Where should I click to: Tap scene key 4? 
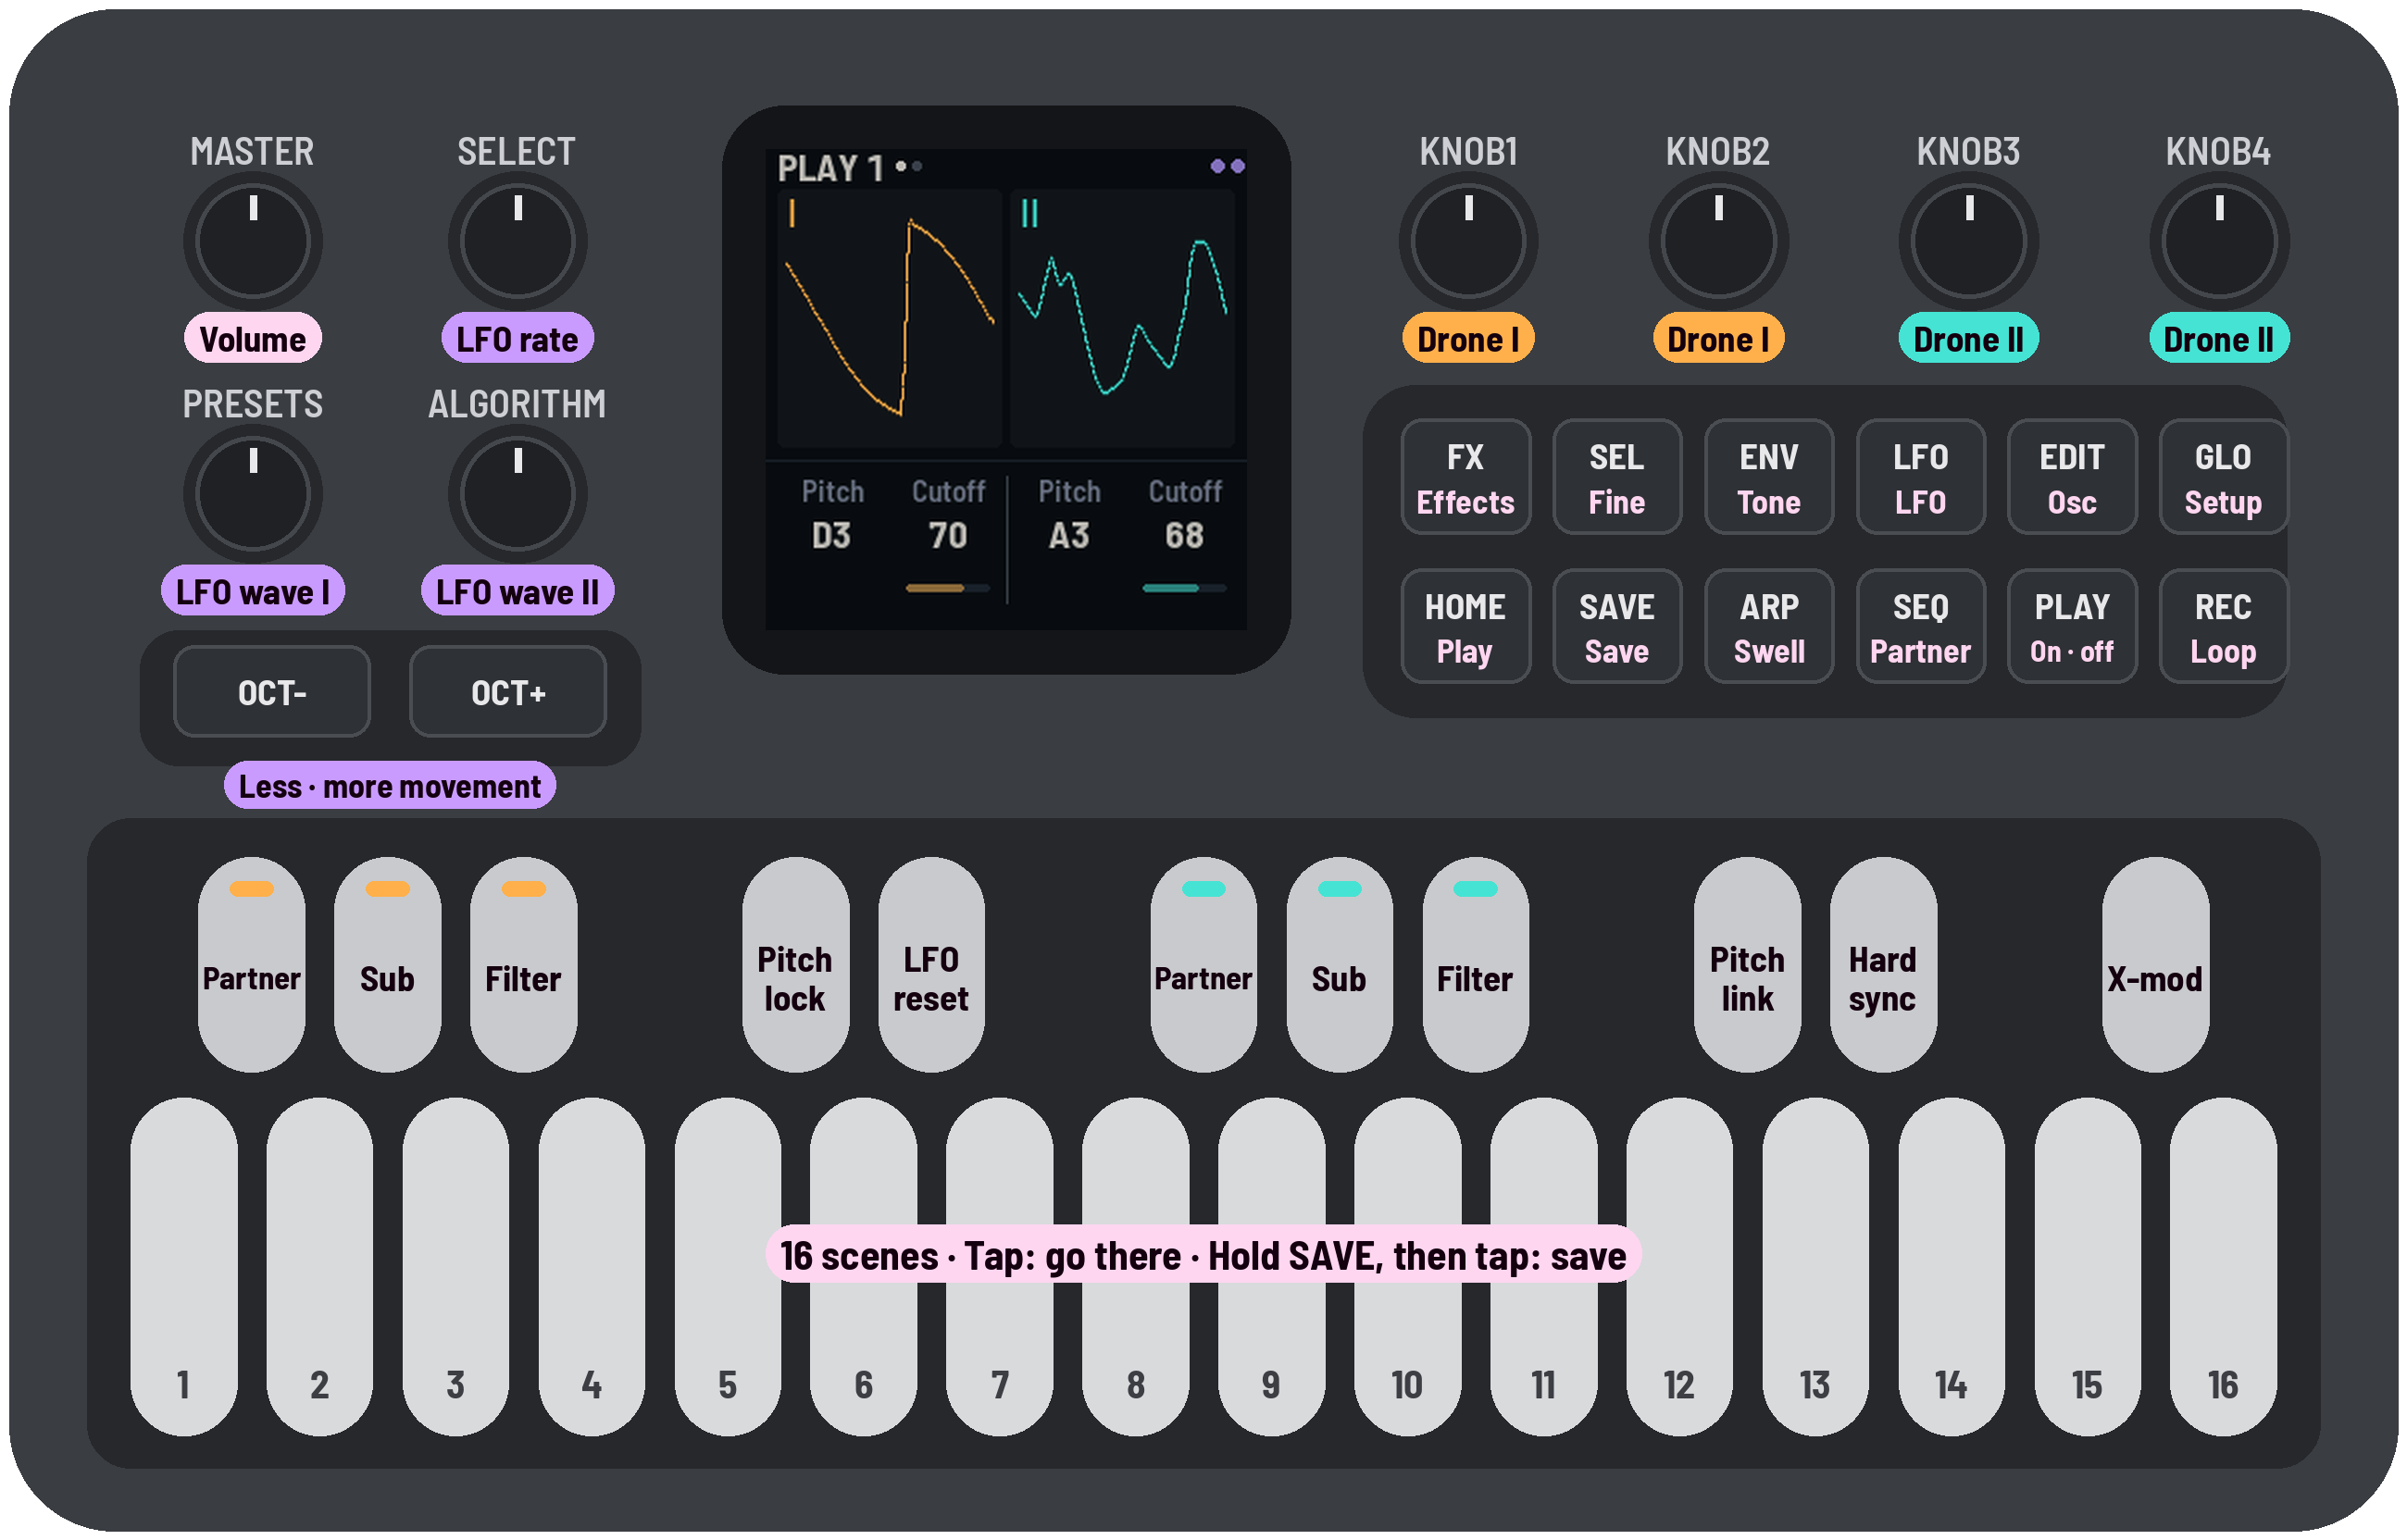coord(591,1266)
